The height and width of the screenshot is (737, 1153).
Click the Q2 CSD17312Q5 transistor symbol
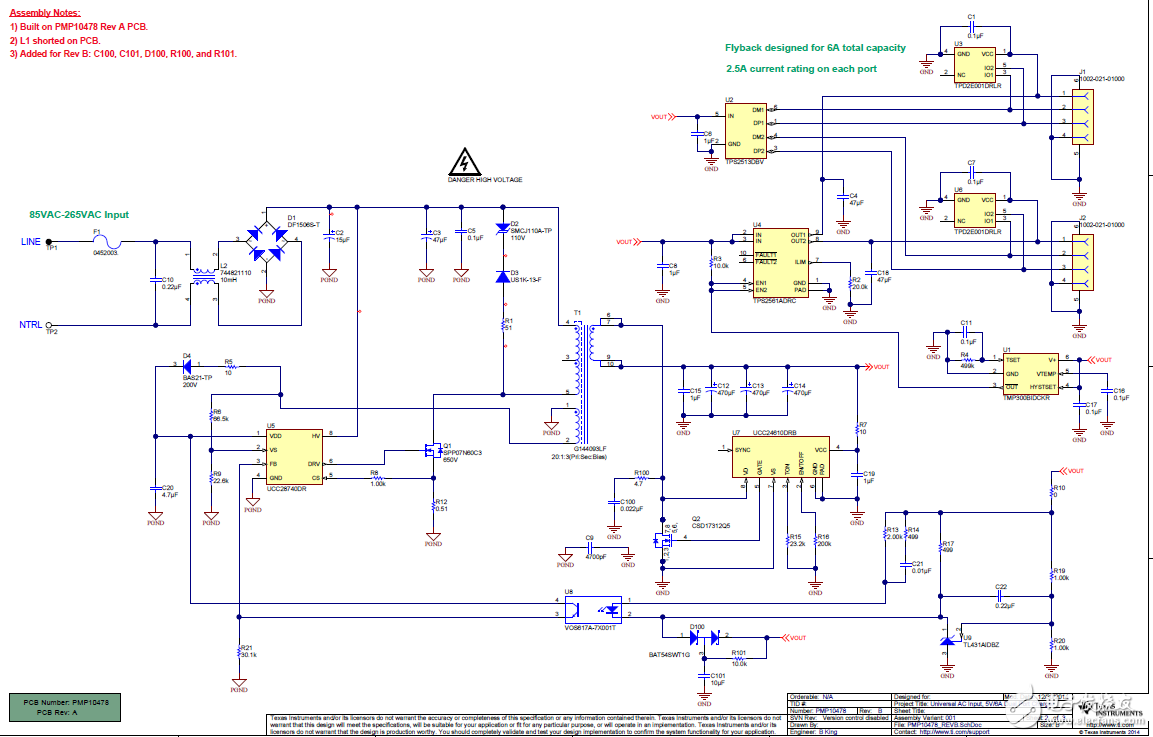tap(662, 541)
